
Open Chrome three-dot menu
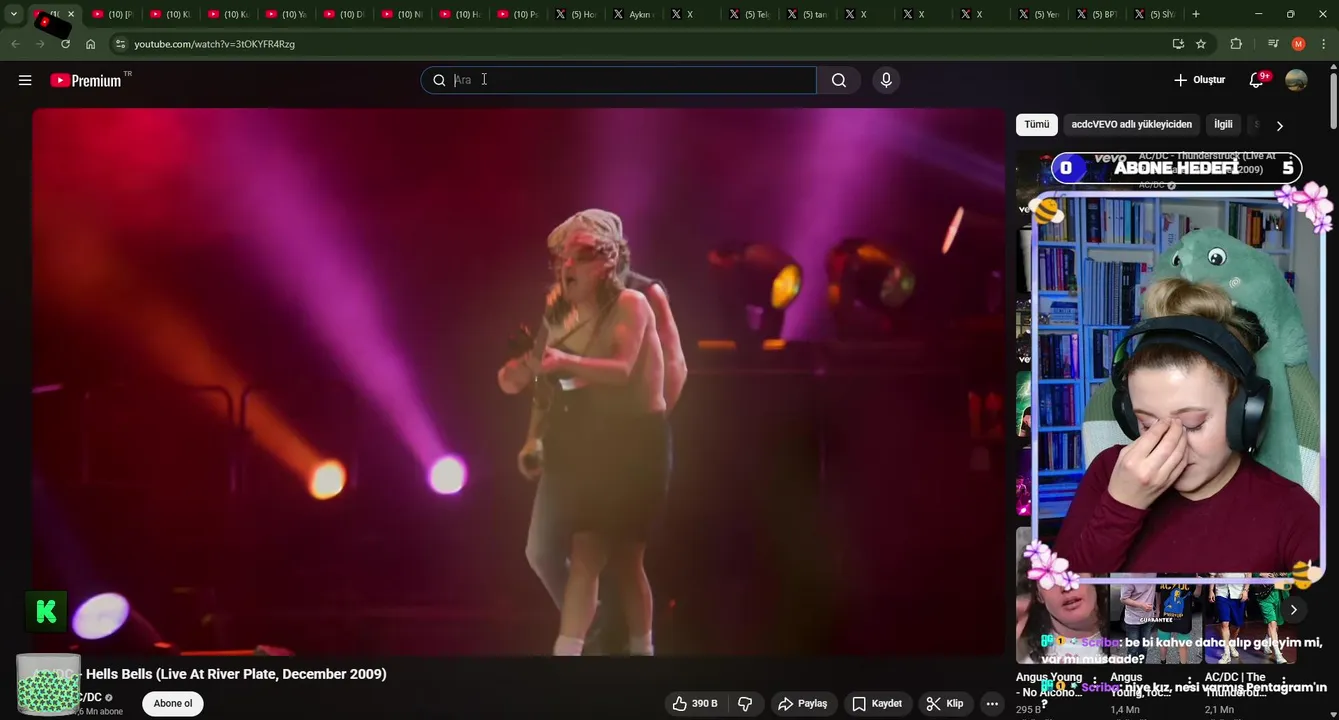point(1324,44)
